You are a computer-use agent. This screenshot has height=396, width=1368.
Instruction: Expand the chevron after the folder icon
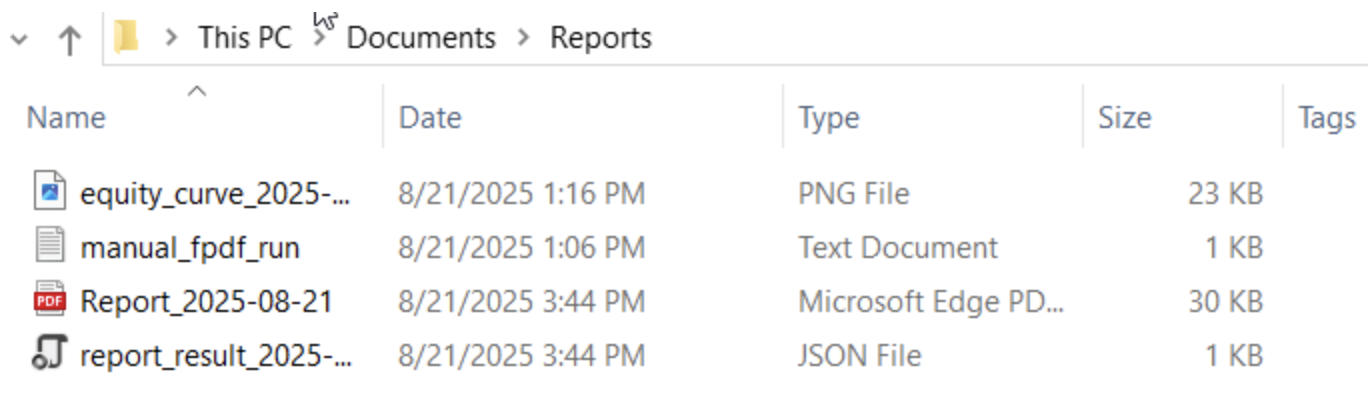click(172, 38)
